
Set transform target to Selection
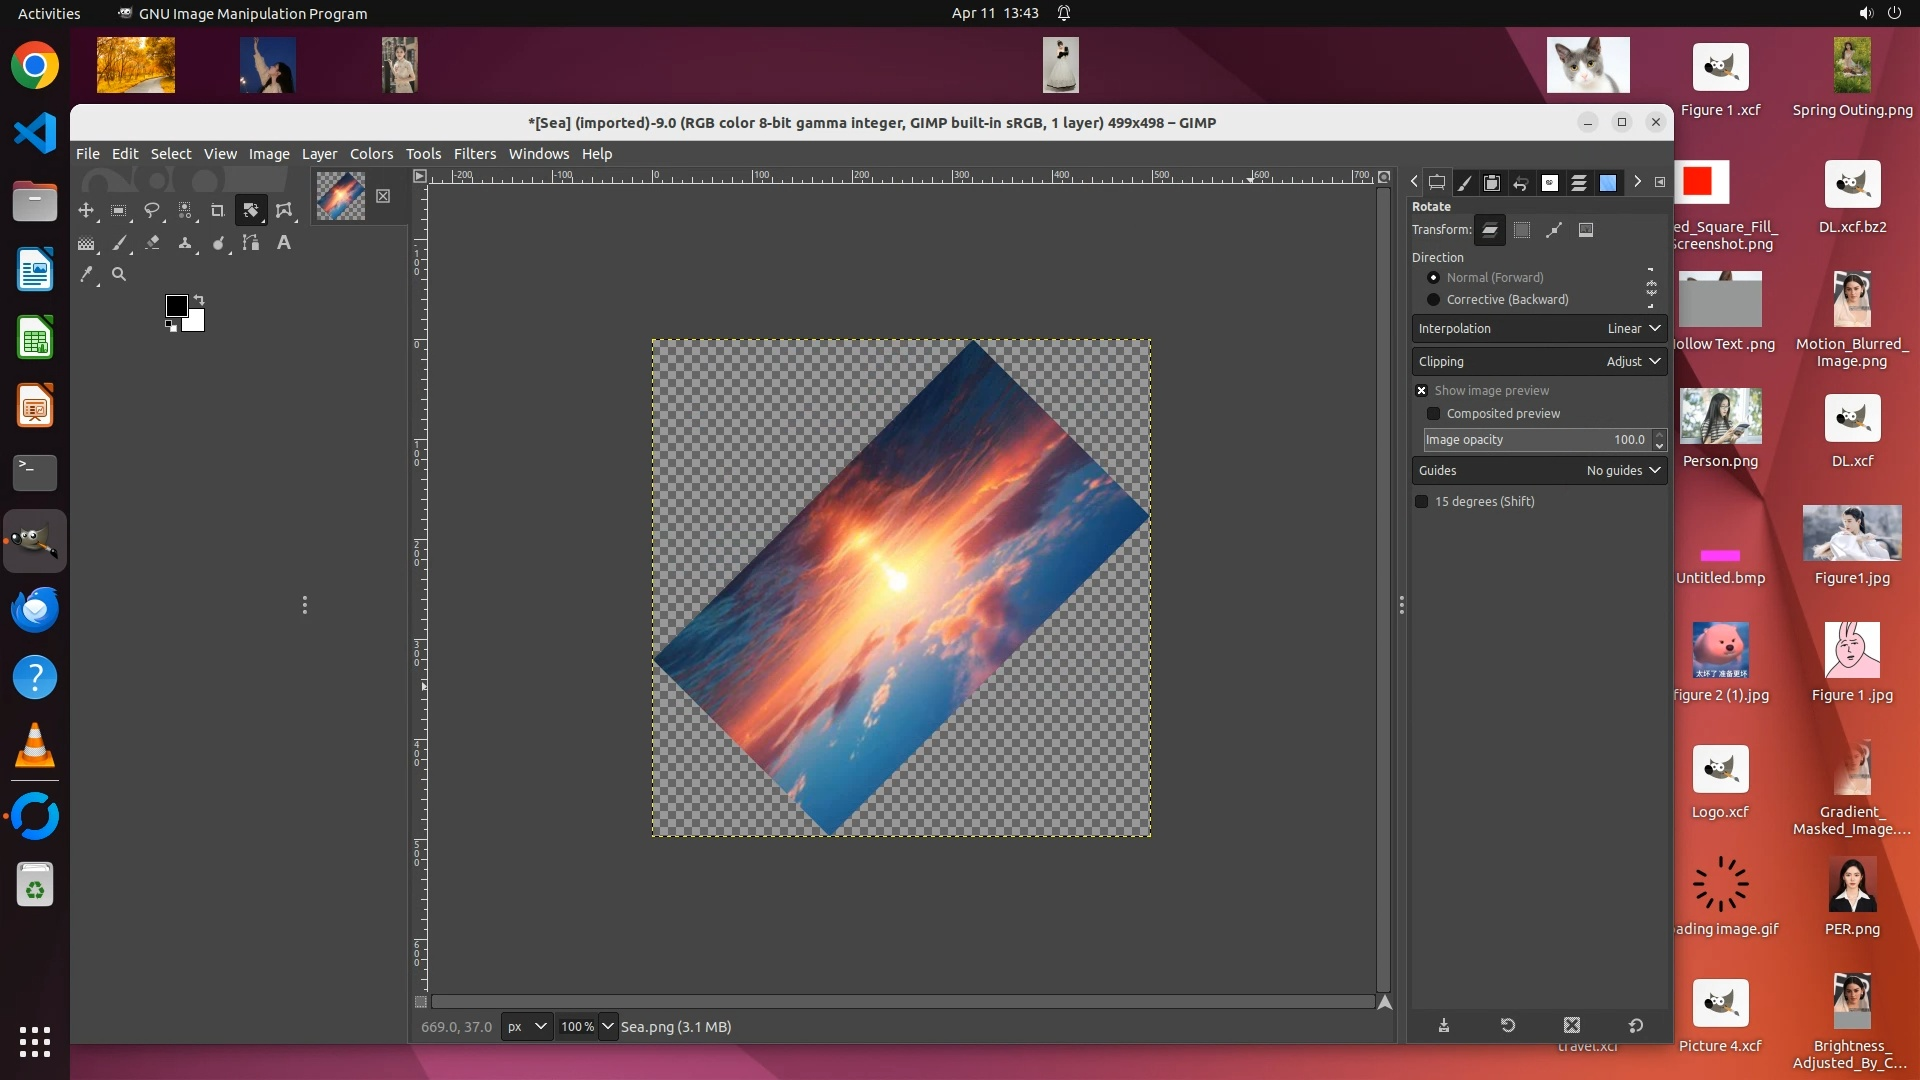(1522, 230)
